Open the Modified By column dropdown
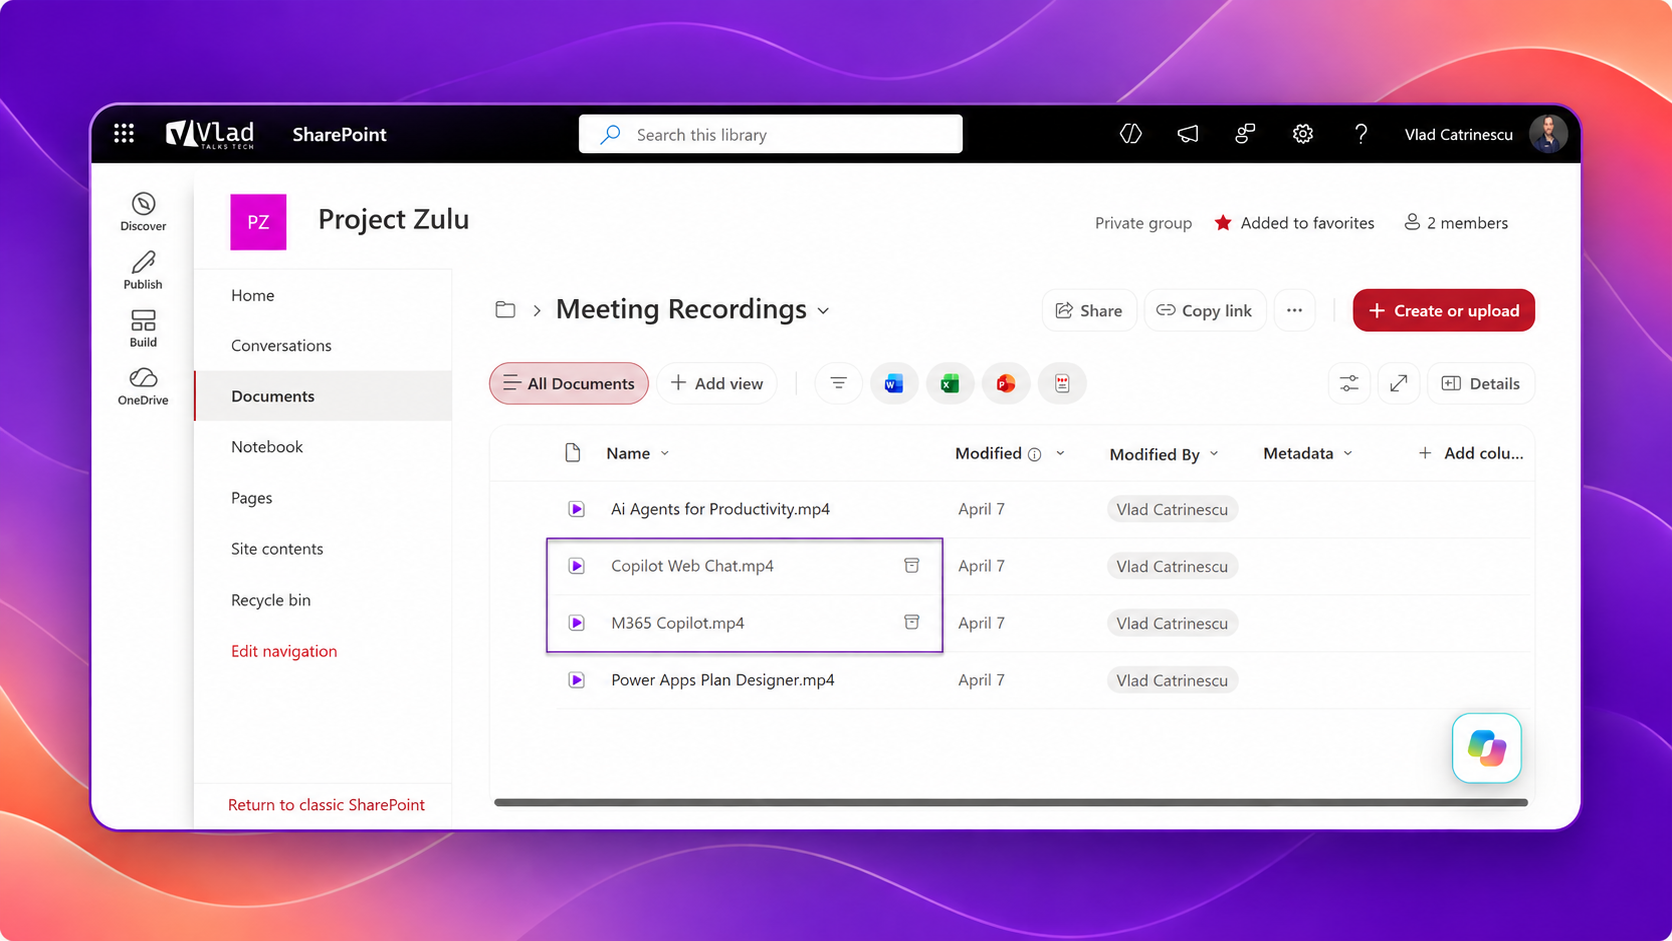 (1214, 454)
